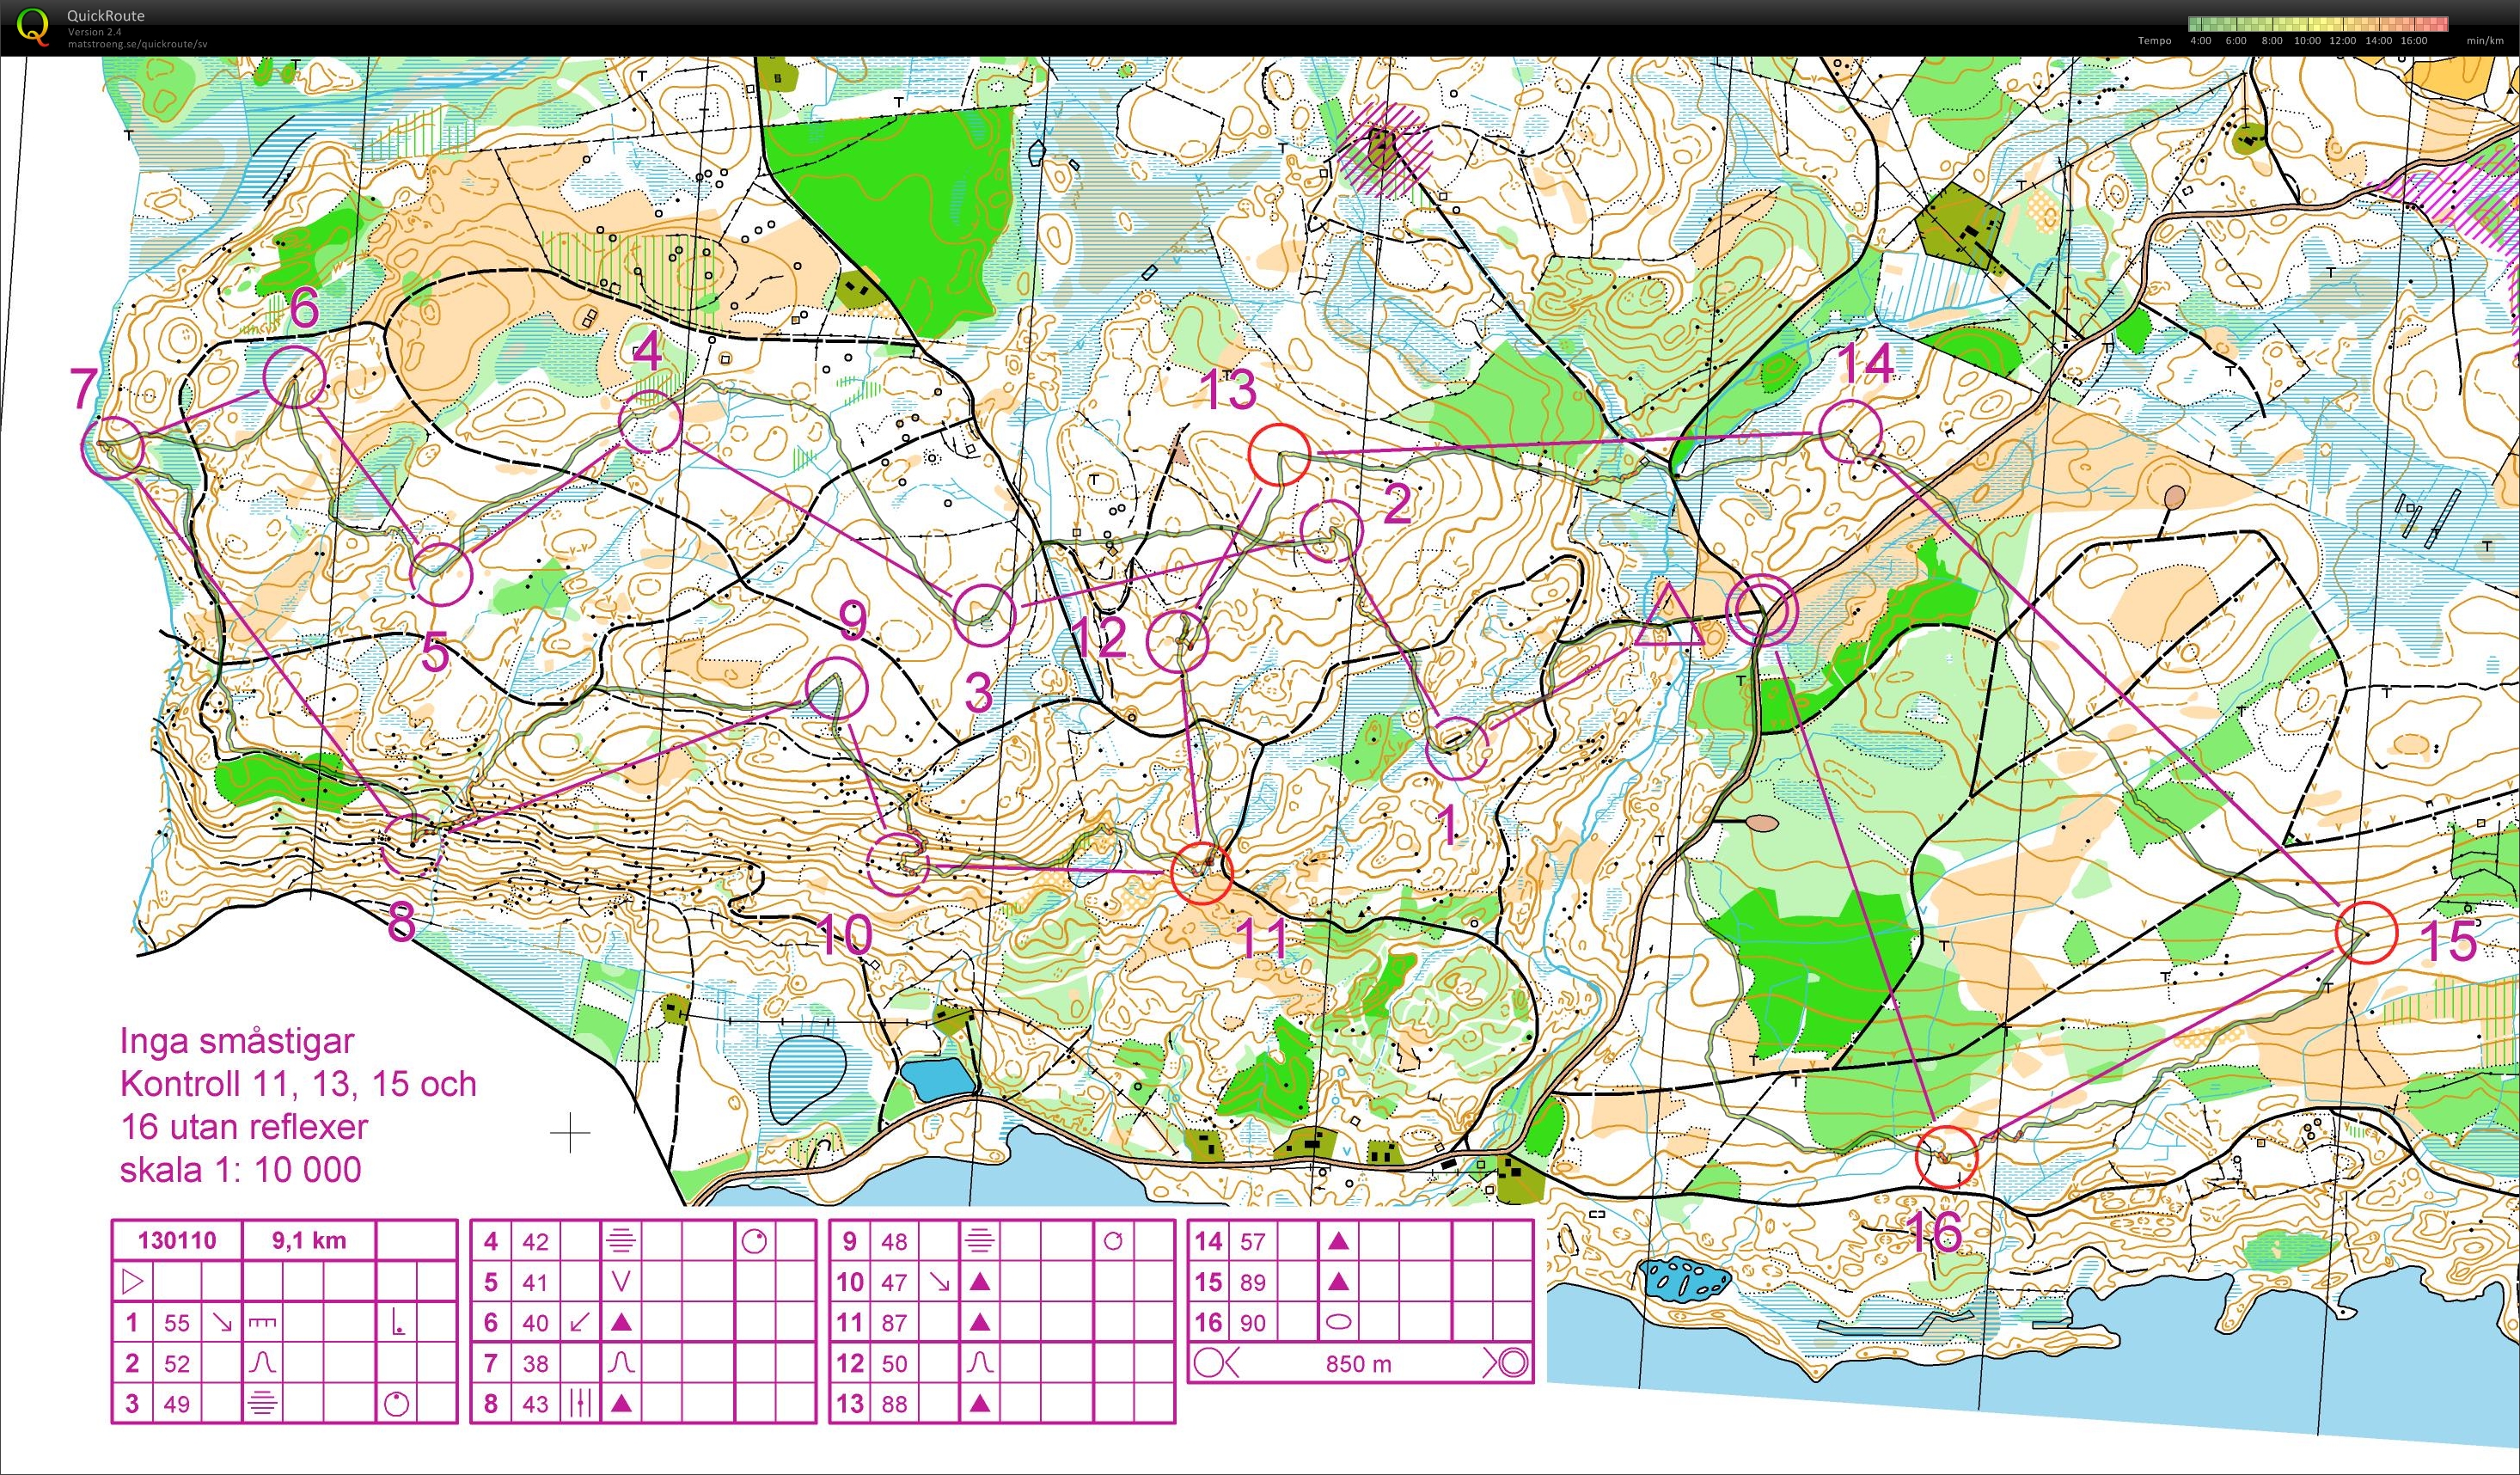
Task: Select red control circle 11
Action: point(1201,873)
